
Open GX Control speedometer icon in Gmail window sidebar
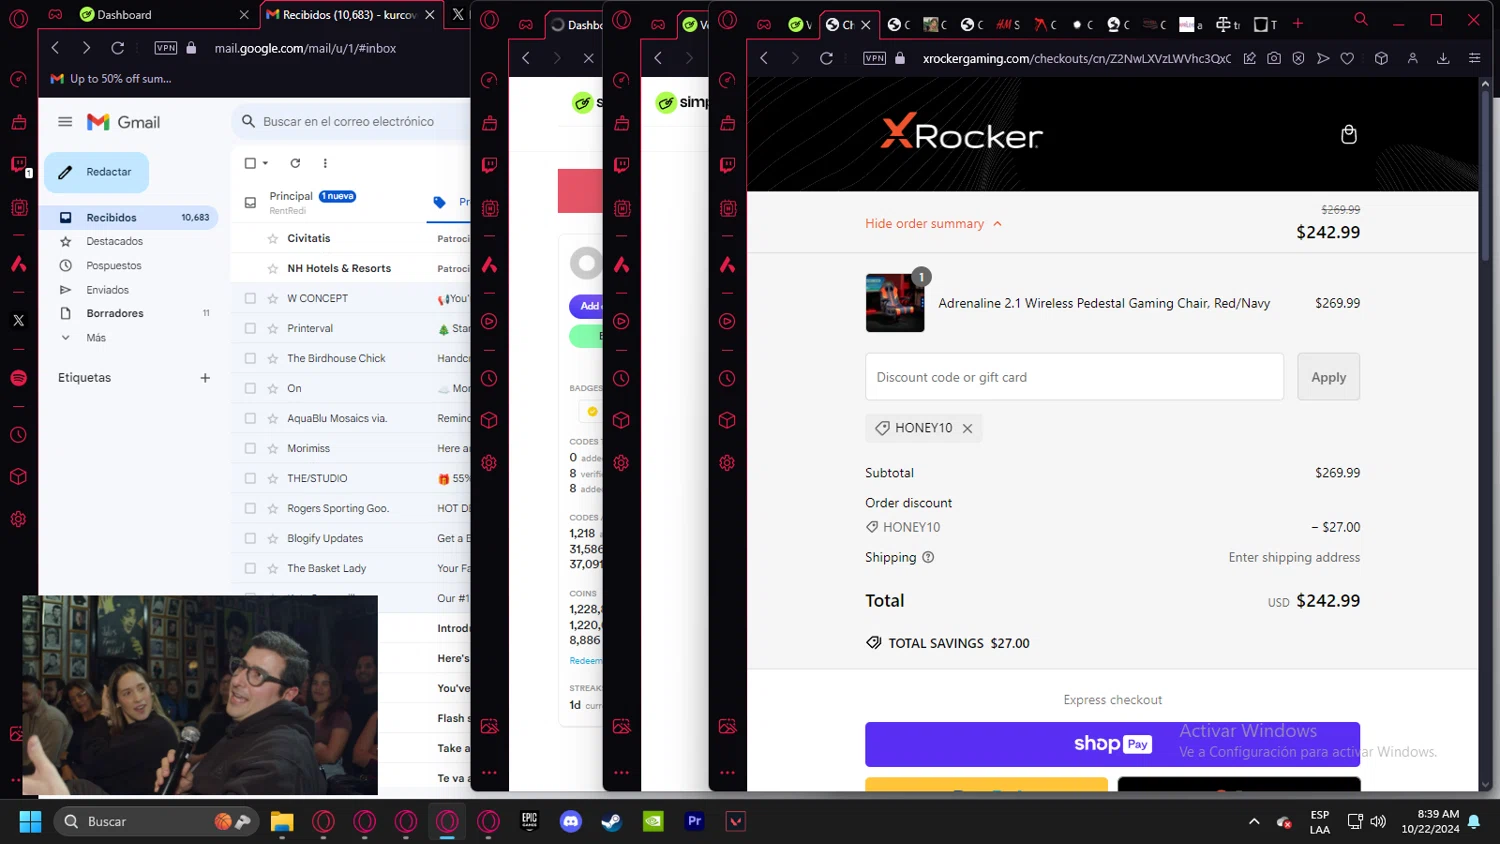(x=18, y=79)
